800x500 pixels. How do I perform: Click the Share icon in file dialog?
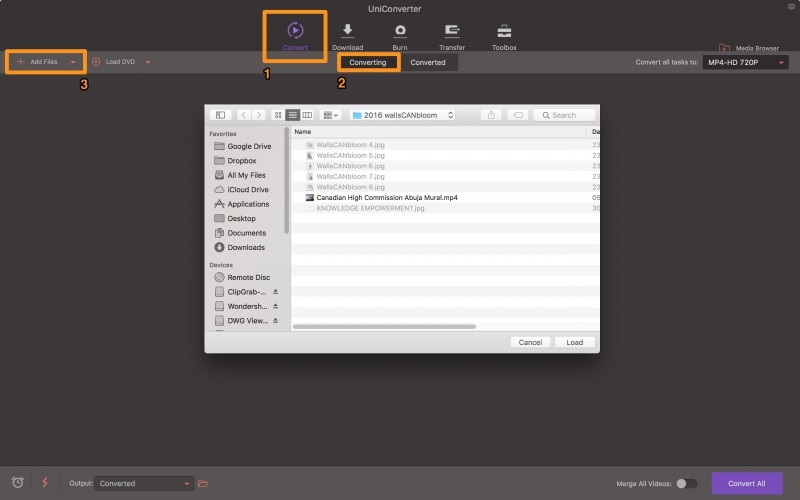(x=491, y=115)
